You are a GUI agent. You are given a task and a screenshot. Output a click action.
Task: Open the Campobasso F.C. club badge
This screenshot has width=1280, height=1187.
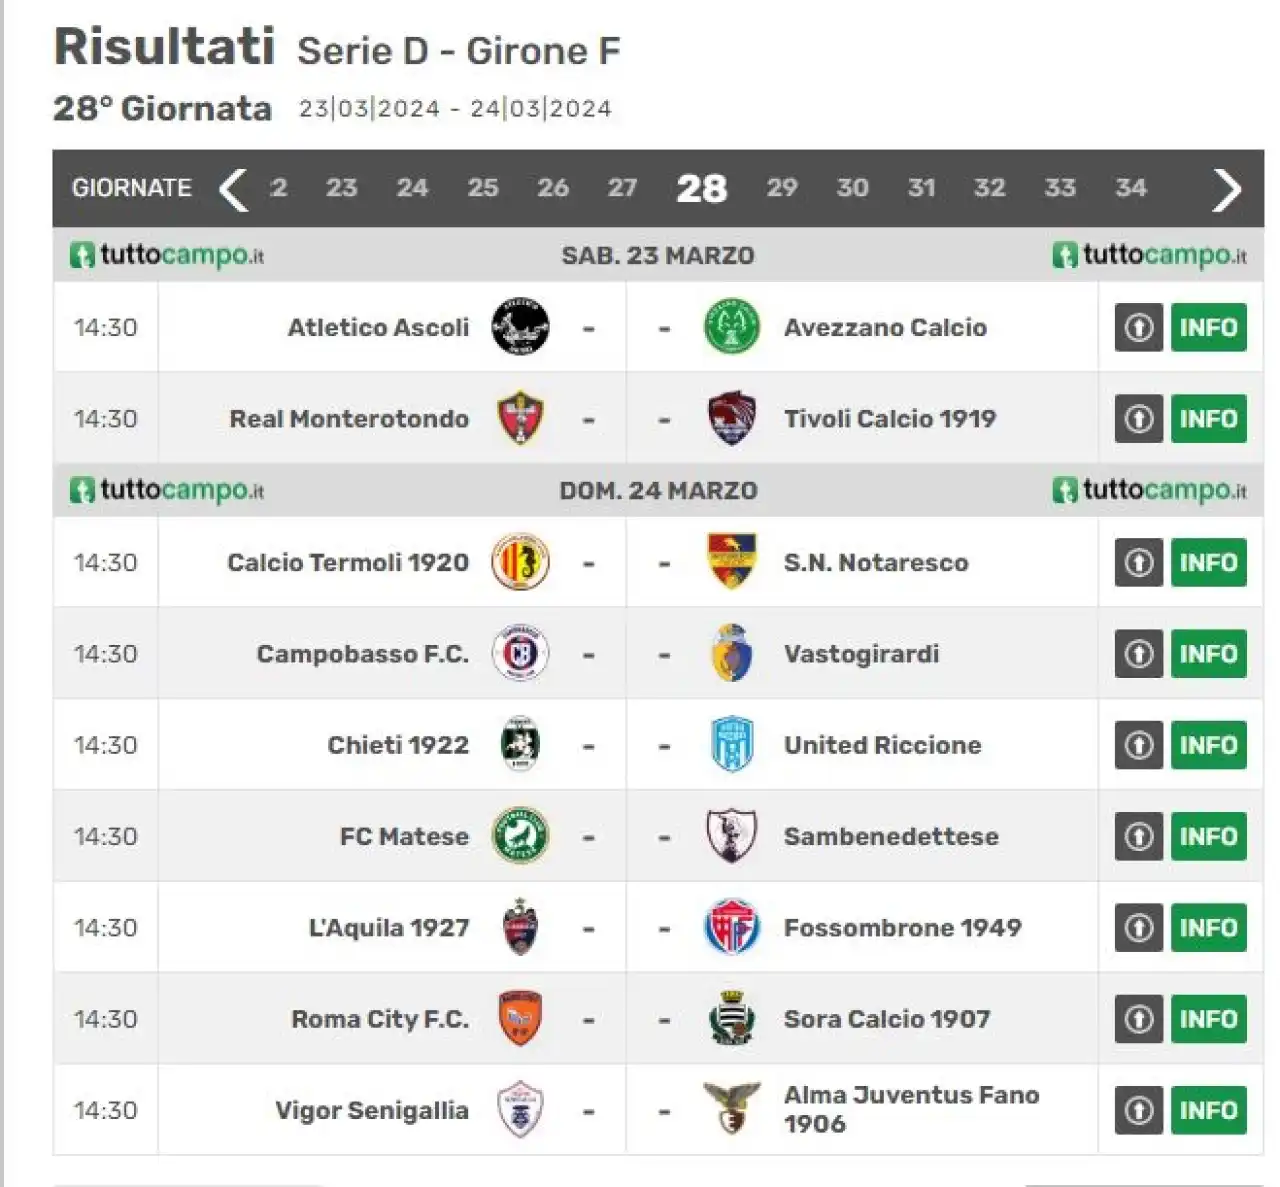[520, 654]
